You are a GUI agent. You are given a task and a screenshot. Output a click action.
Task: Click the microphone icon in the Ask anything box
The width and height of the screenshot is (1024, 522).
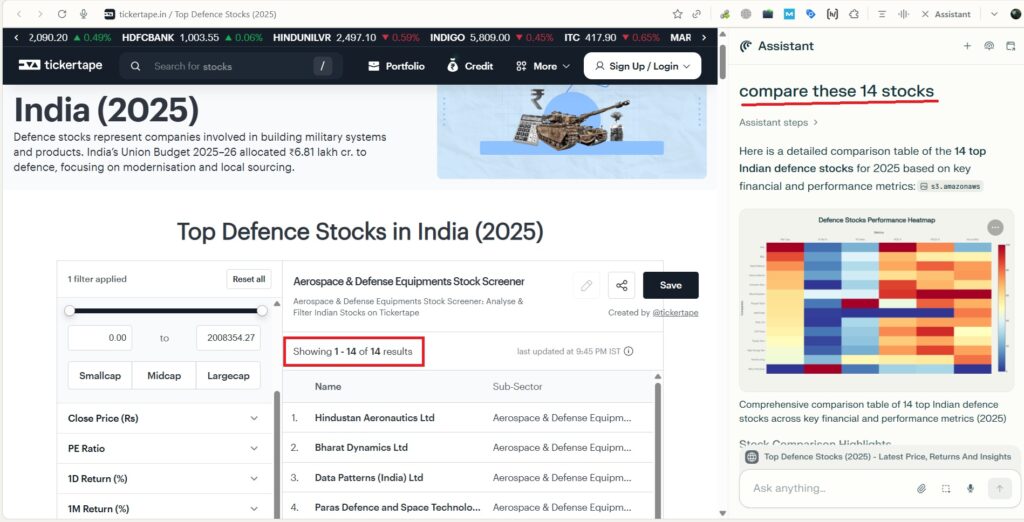coord(970,488)
